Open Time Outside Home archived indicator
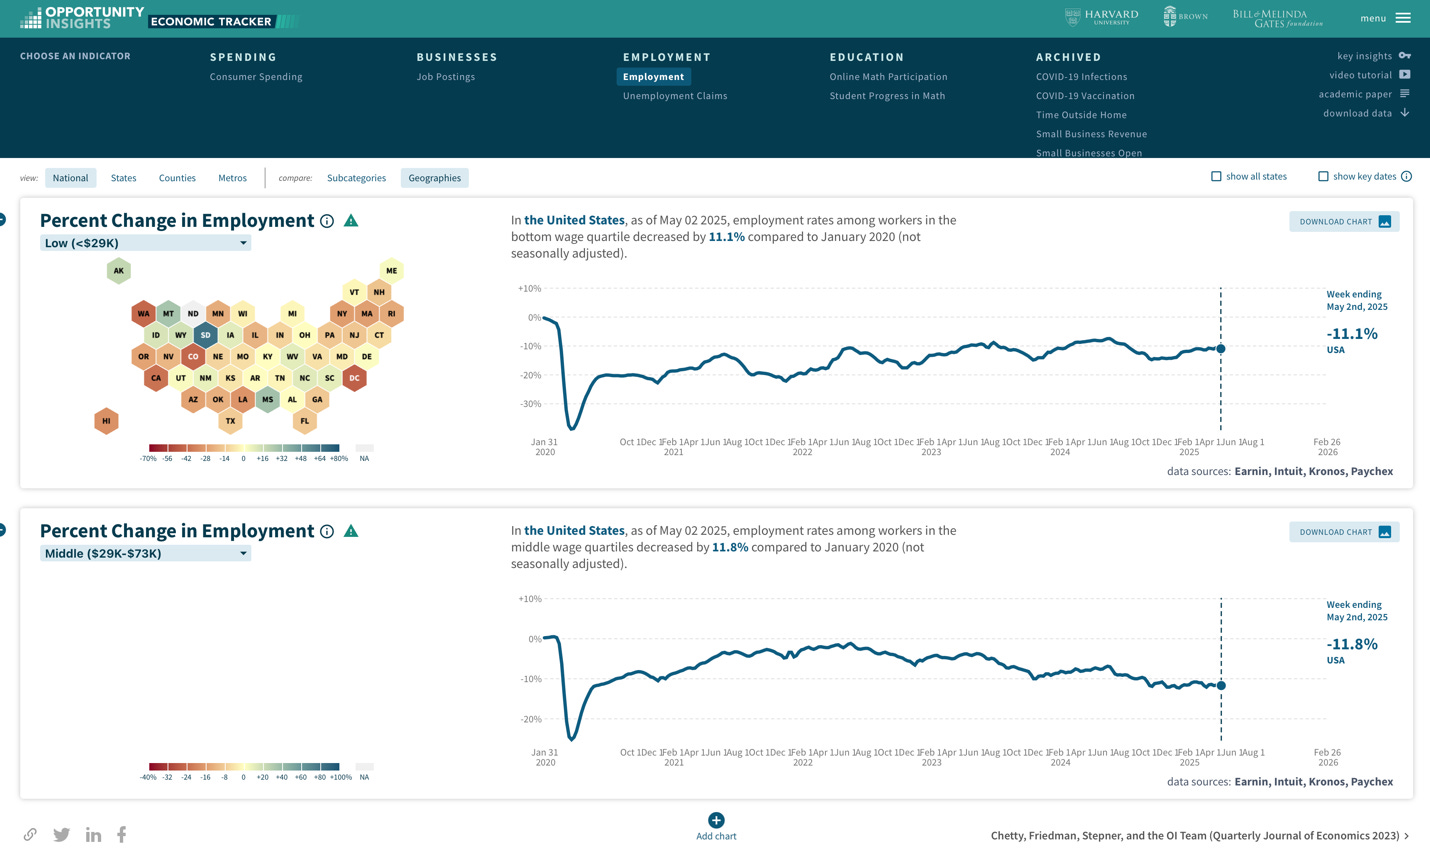 tap(1081, 115)
